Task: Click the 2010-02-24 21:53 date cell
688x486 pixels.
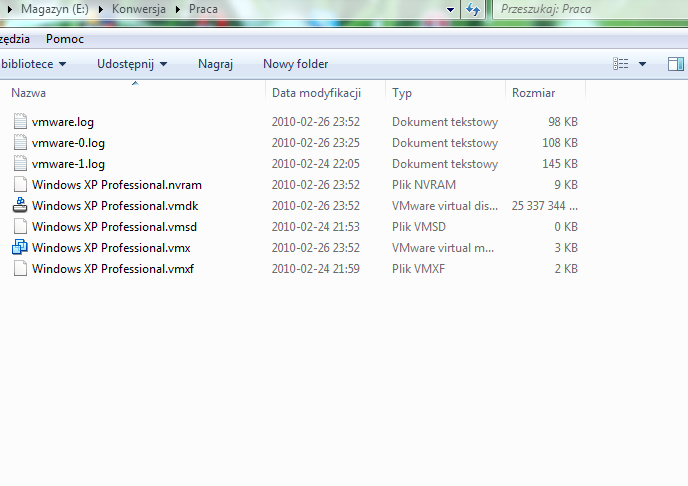Action: coord(315,227)
